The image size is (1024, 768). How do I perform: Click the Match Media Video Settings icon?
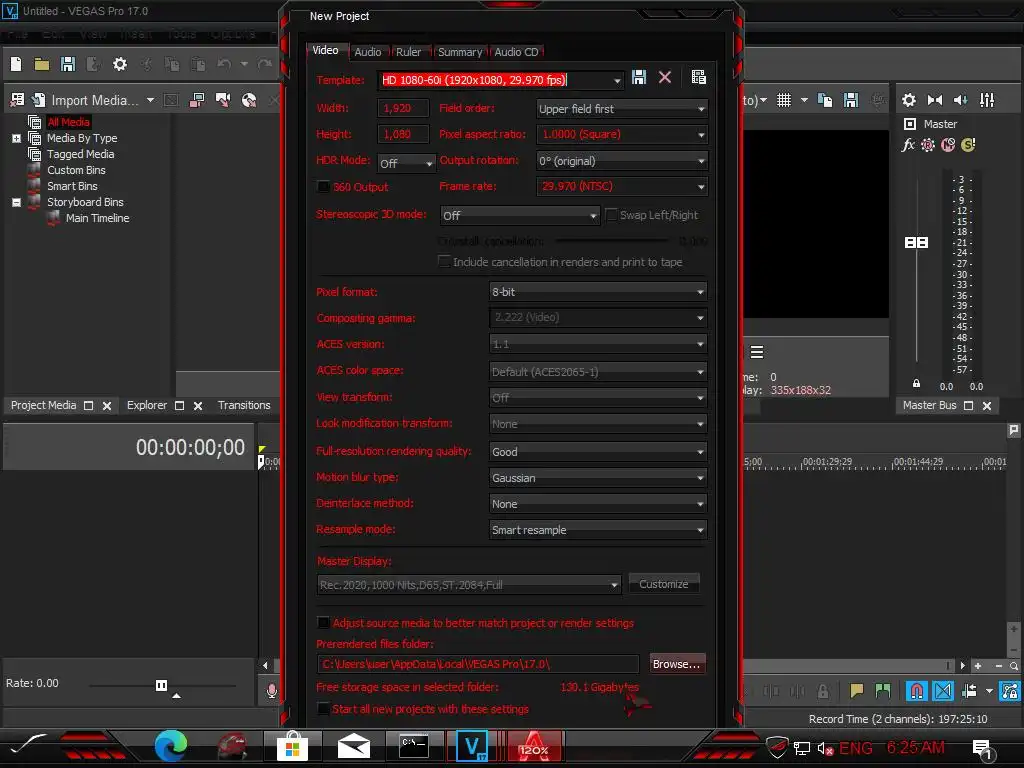click(x=698, y=78)
